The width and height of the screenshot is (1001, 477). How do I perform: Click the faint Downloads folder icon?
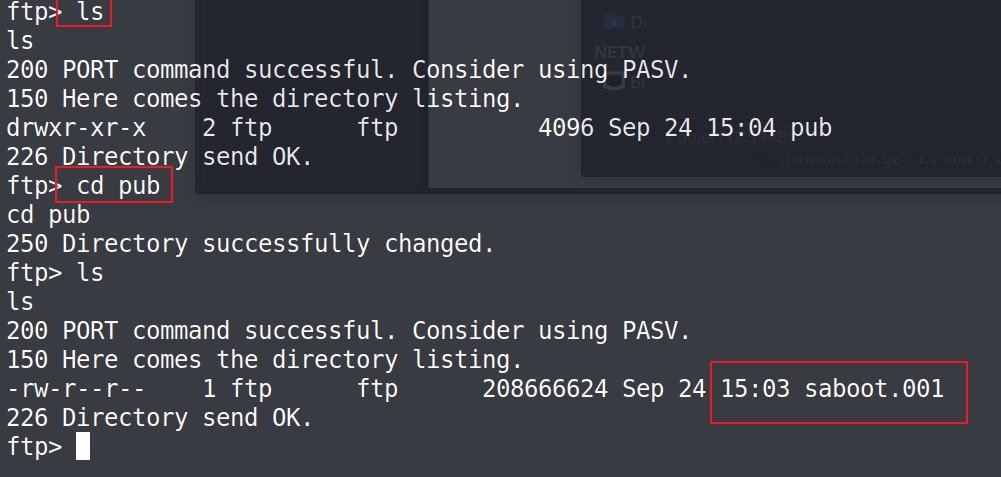pyautogui.click(x=613, y=22)
